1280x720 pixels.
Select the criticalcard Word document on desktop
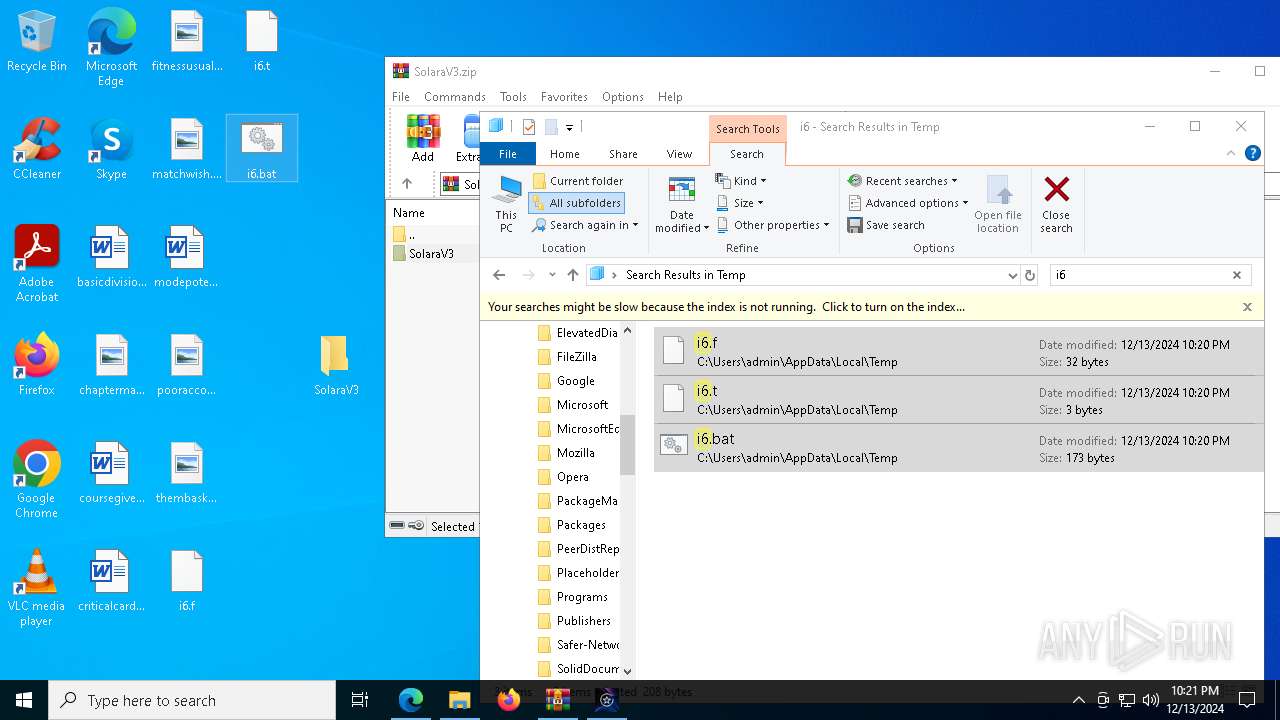point(112,582)
